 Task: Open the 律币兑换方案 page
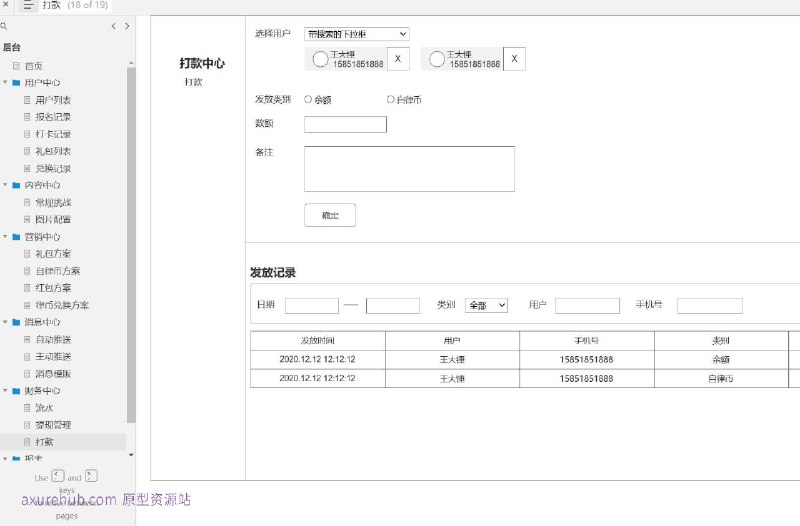pyautogui.click(x=62, y=305)
